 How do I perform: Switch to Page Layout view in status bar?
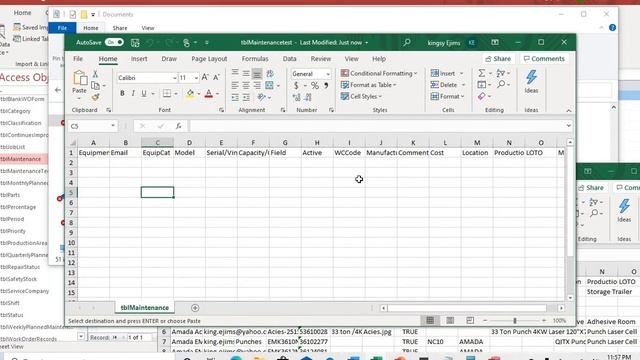click(x=450, y=321)
